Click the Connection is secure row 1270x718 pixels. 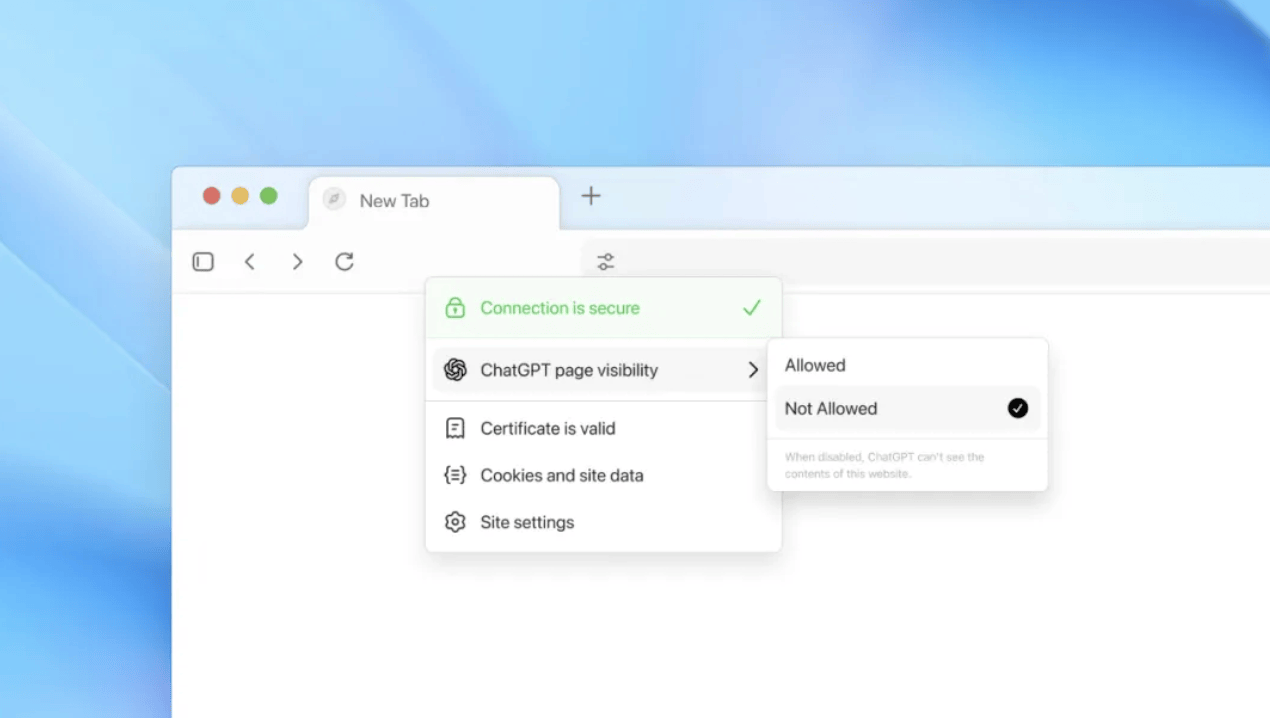pyautogui.click(x=560, y=308)
